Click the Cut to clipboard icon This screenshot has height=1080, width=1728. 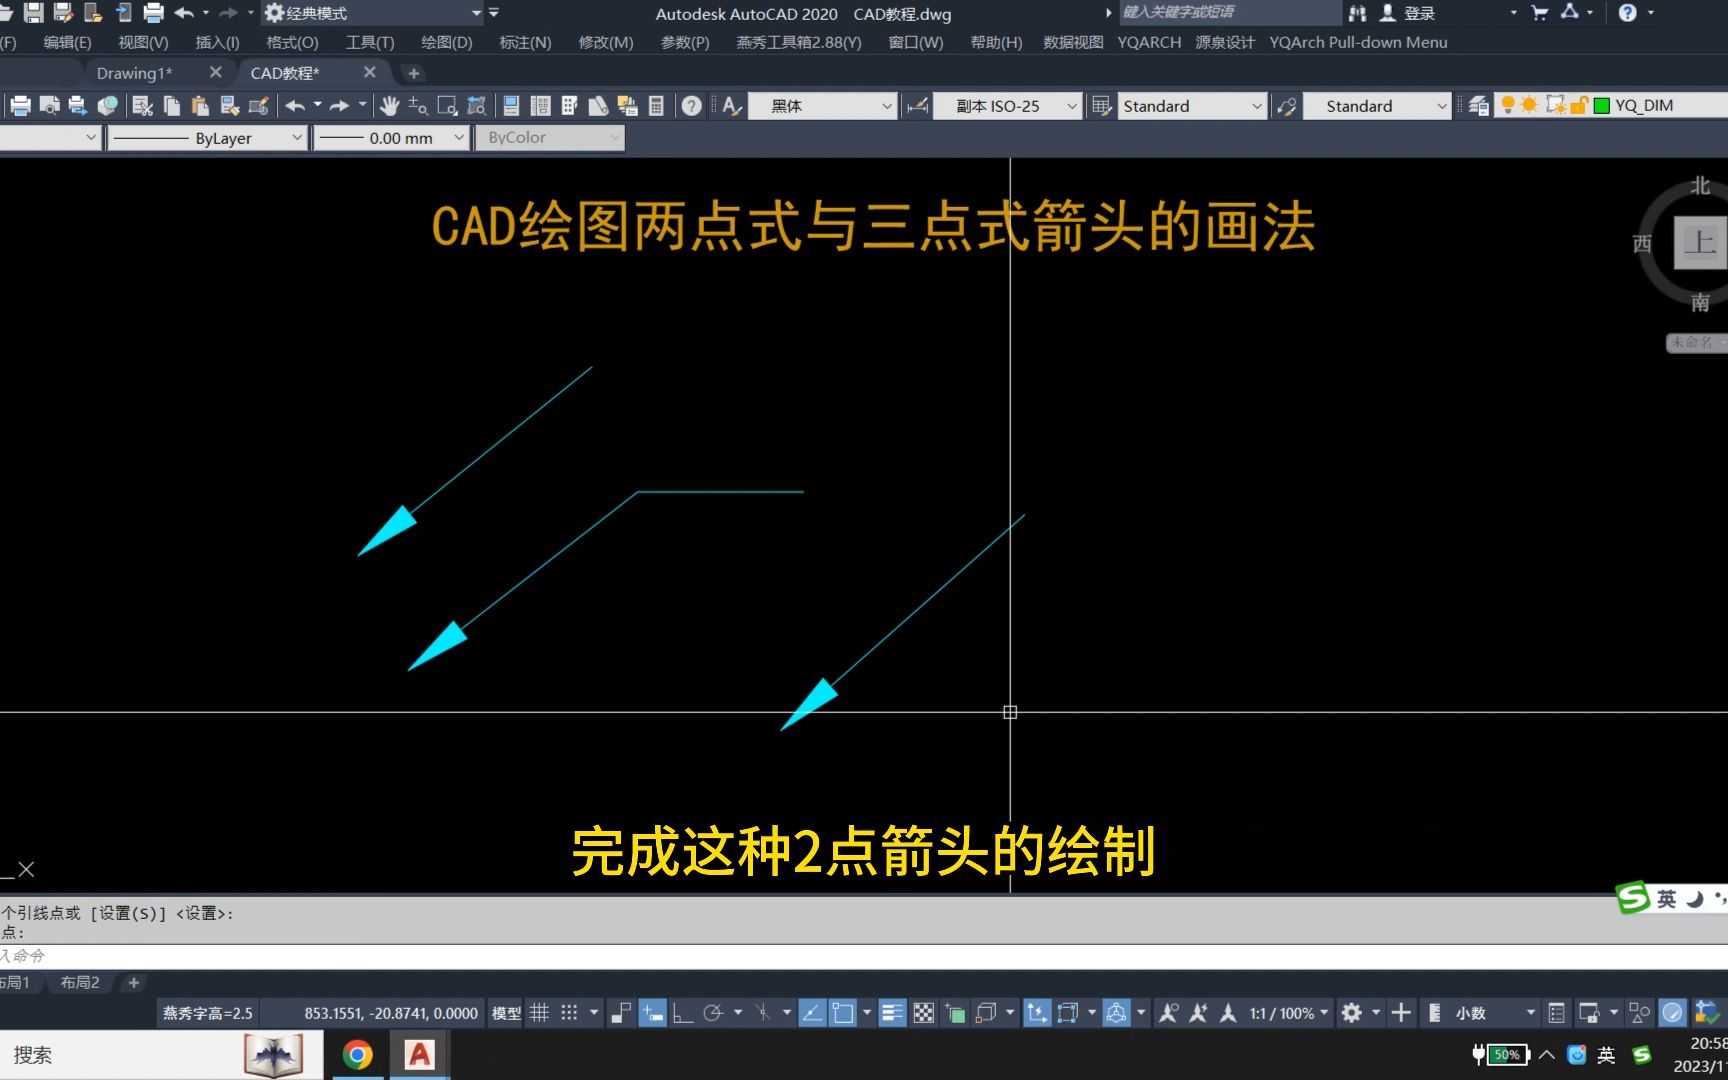point(143,106)
